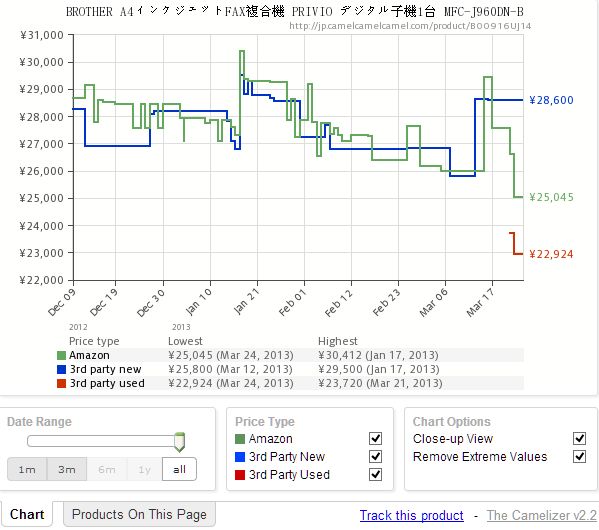Viewport: 599px width, 530px height.
Task: Toggle Remove Extreme Values checkbox
Action: click(580, 456)
